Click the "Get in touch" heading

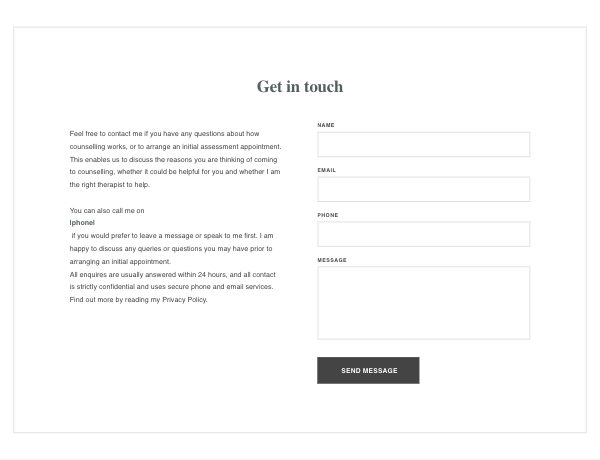click(x=299, y=87)
